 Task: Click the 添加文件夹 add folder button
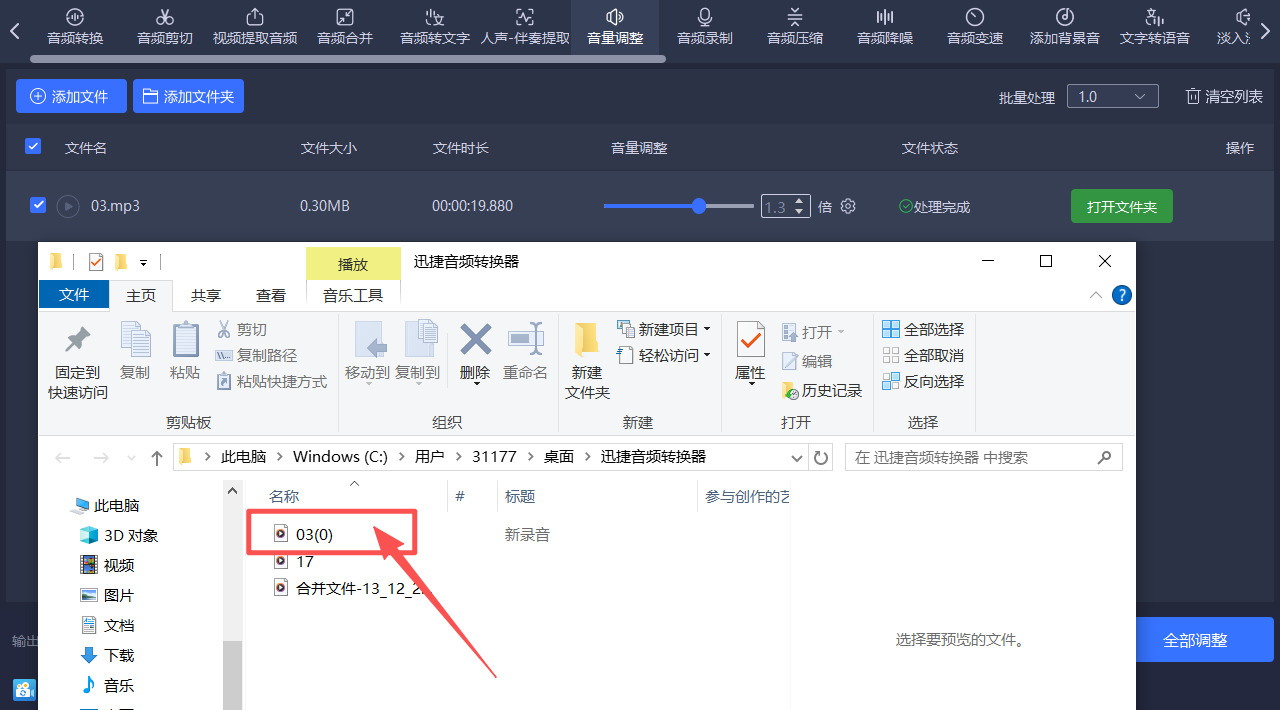[x=188, y=96]
